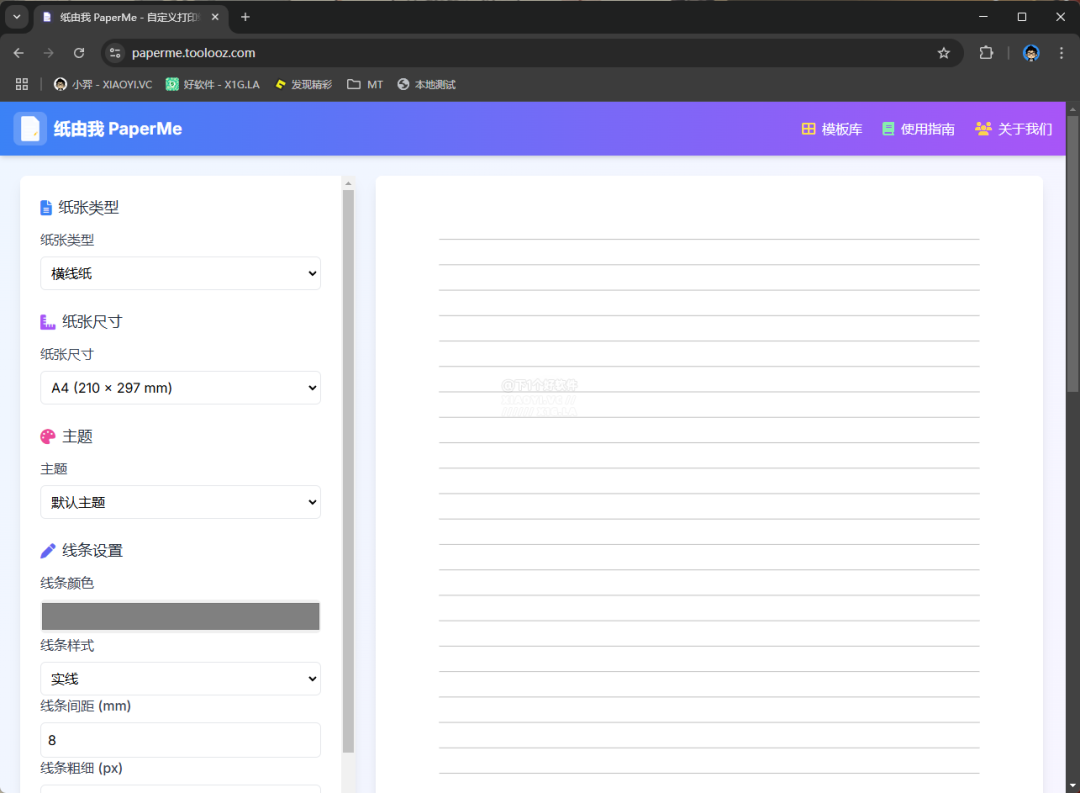The image size is (1080, 793).
Task: Click the address bar showing paperme.toolooz.com
Action: [x=530, y=53]
